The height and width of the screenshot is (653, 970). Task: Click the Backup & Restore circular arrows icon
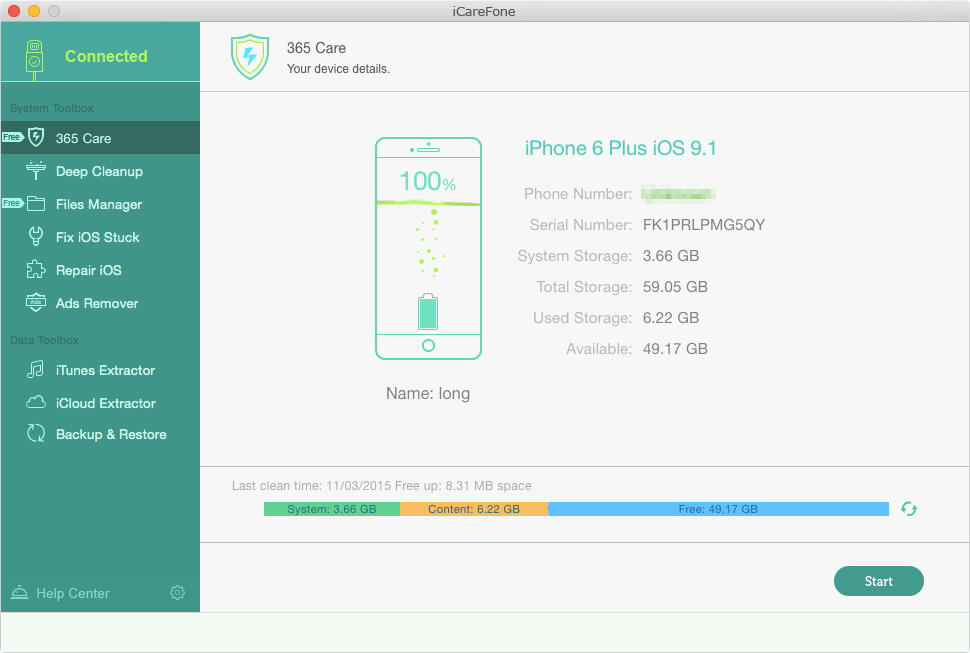(x=36, y=433)
